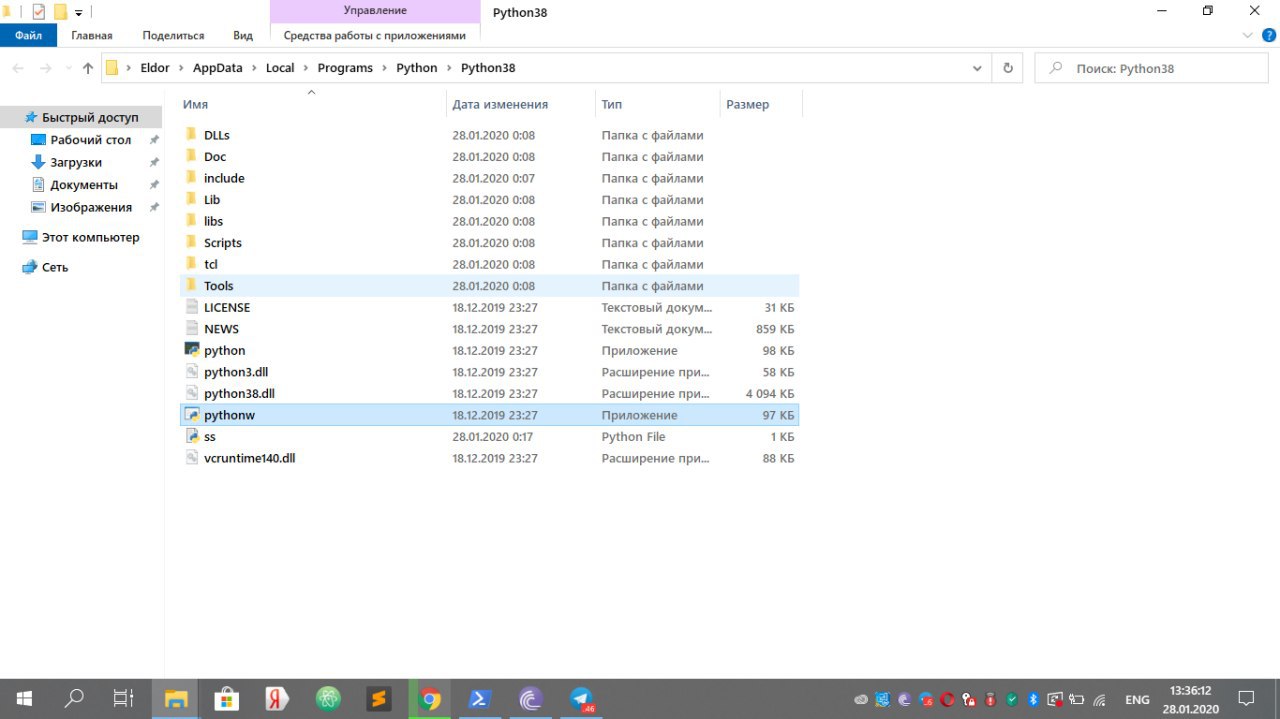This screenshot has height=719, width=1280.
Task: Select the python38.dll file icon
Action: (192, 393)
